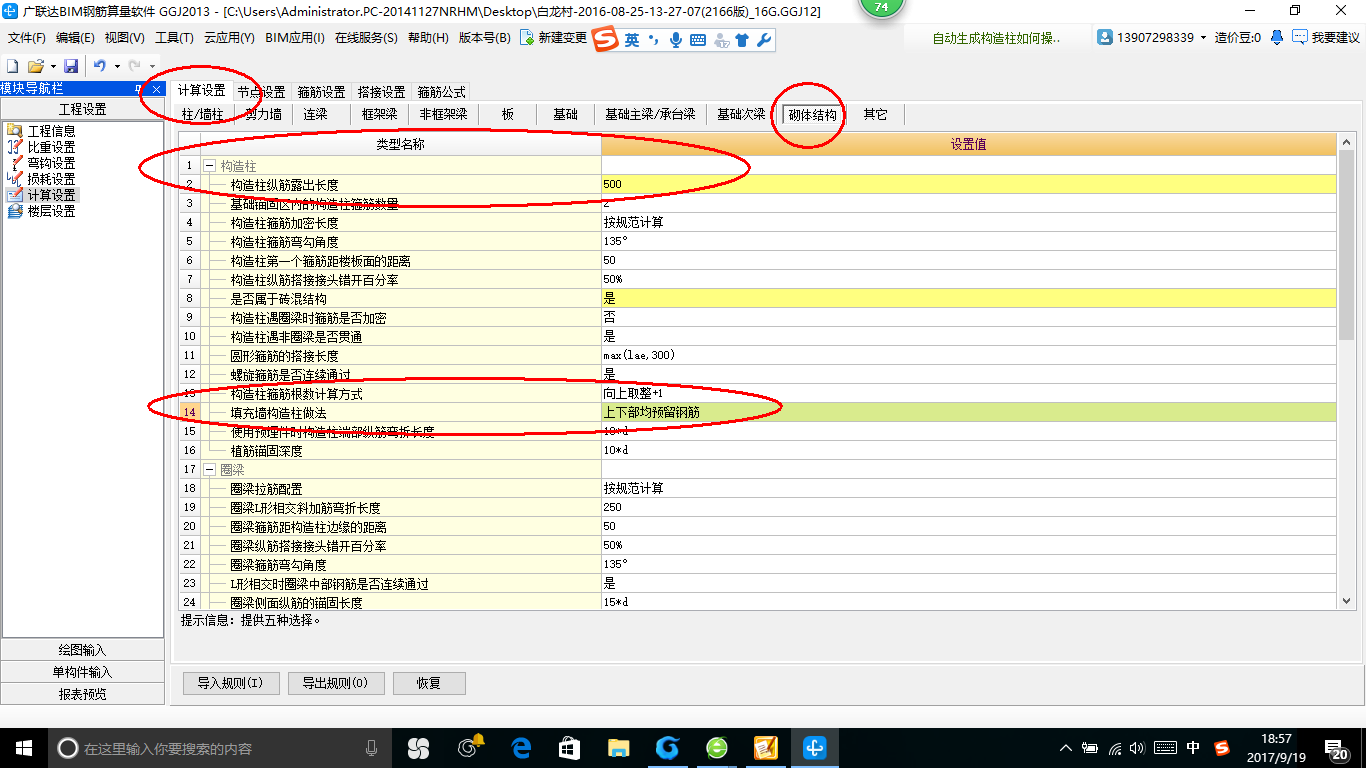Open the 文件(F) menu
The height and width of the screenshot is (768, 1366).
pyautogui.click(x=27, y=38)
